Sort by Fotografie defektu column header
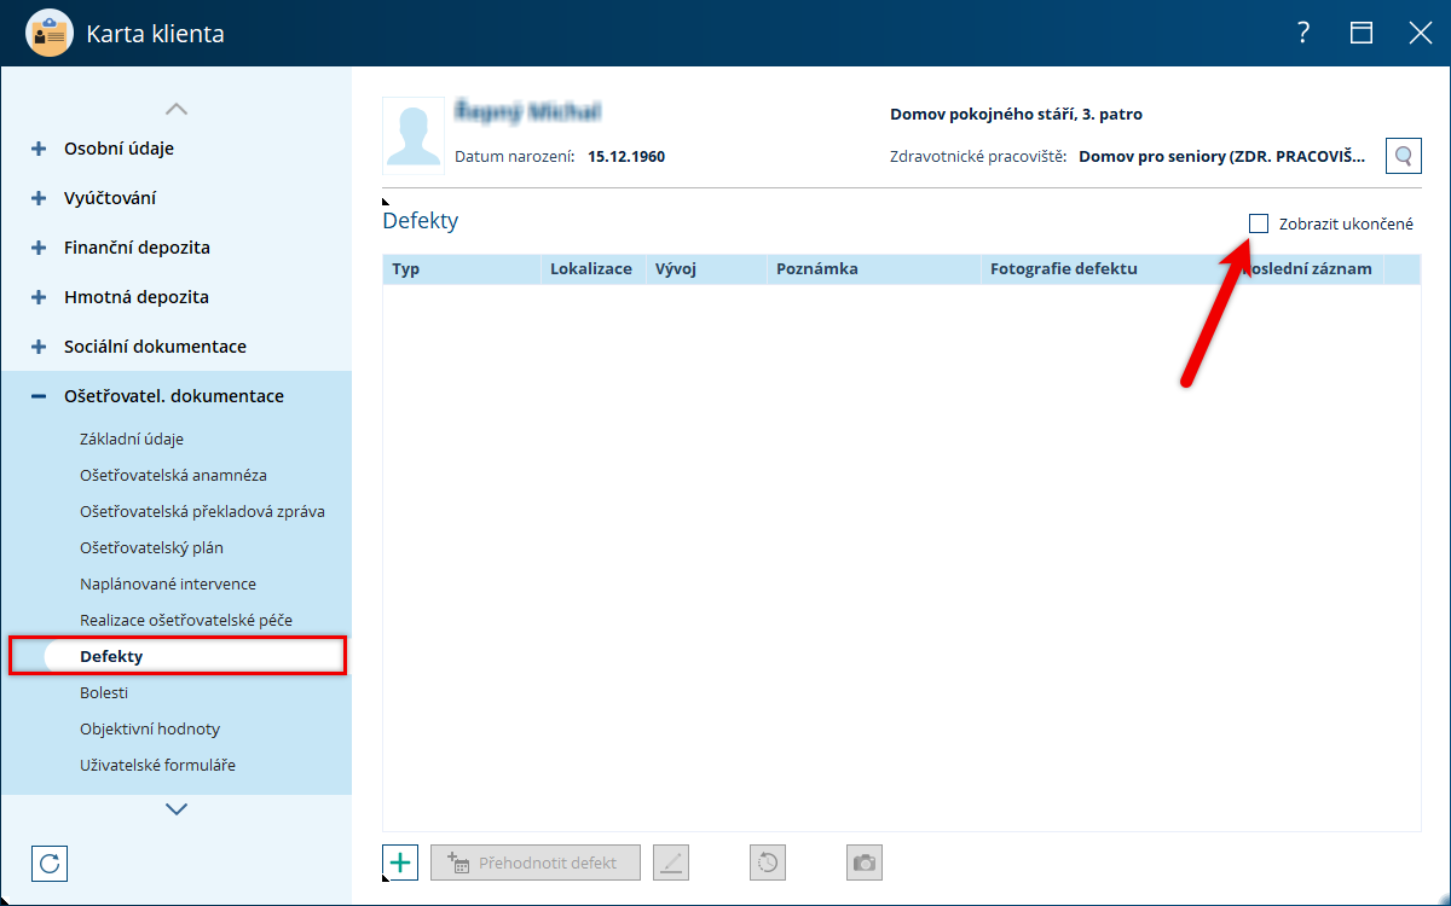This screenshot has height=906, width=1451. 1106,269
